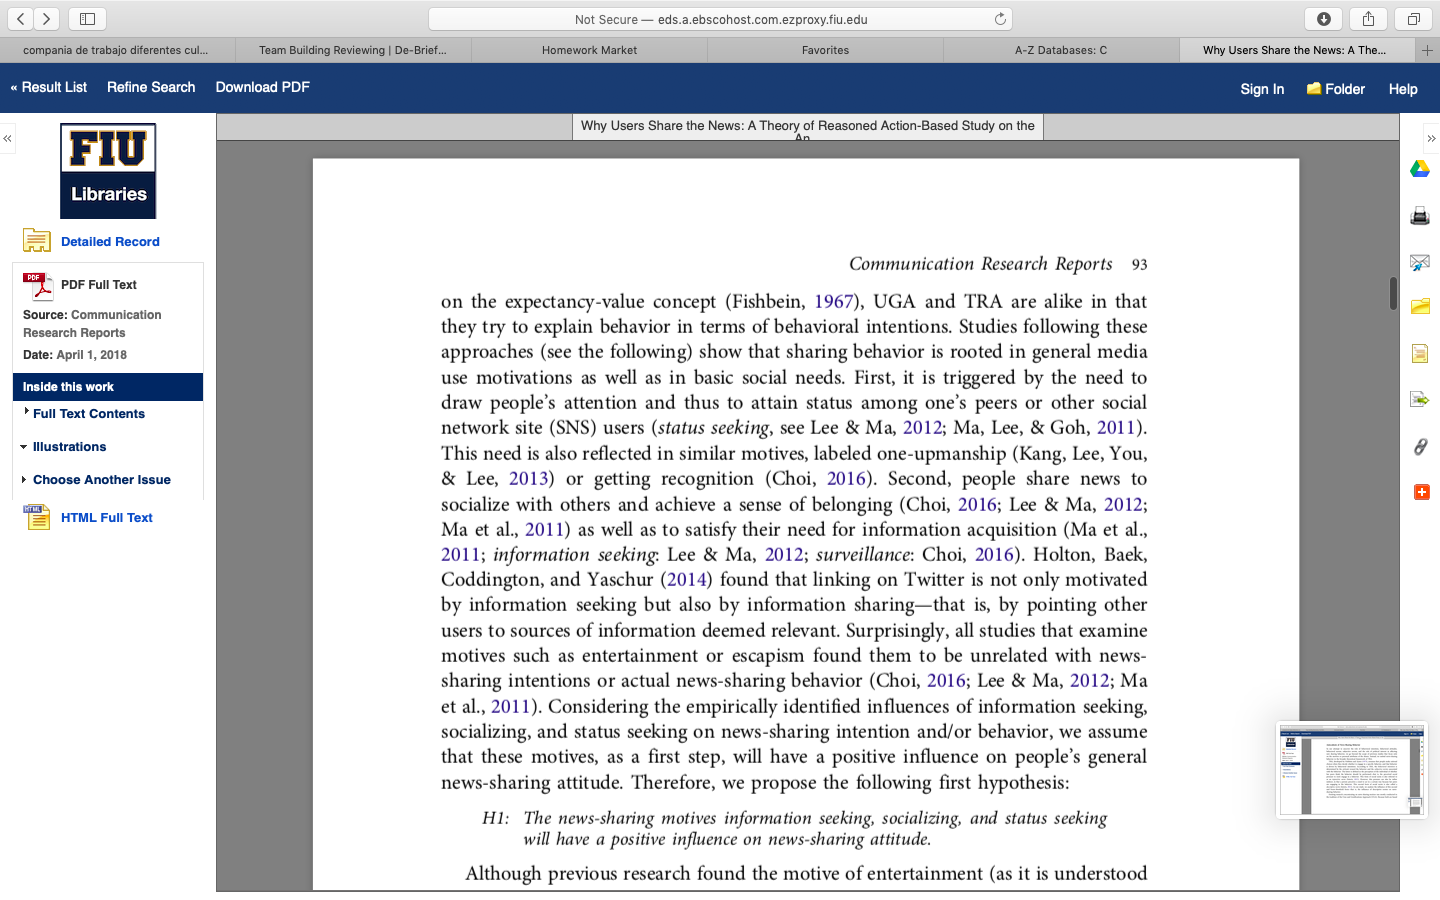Open Safari downloads button

(x=1324, y=19)
